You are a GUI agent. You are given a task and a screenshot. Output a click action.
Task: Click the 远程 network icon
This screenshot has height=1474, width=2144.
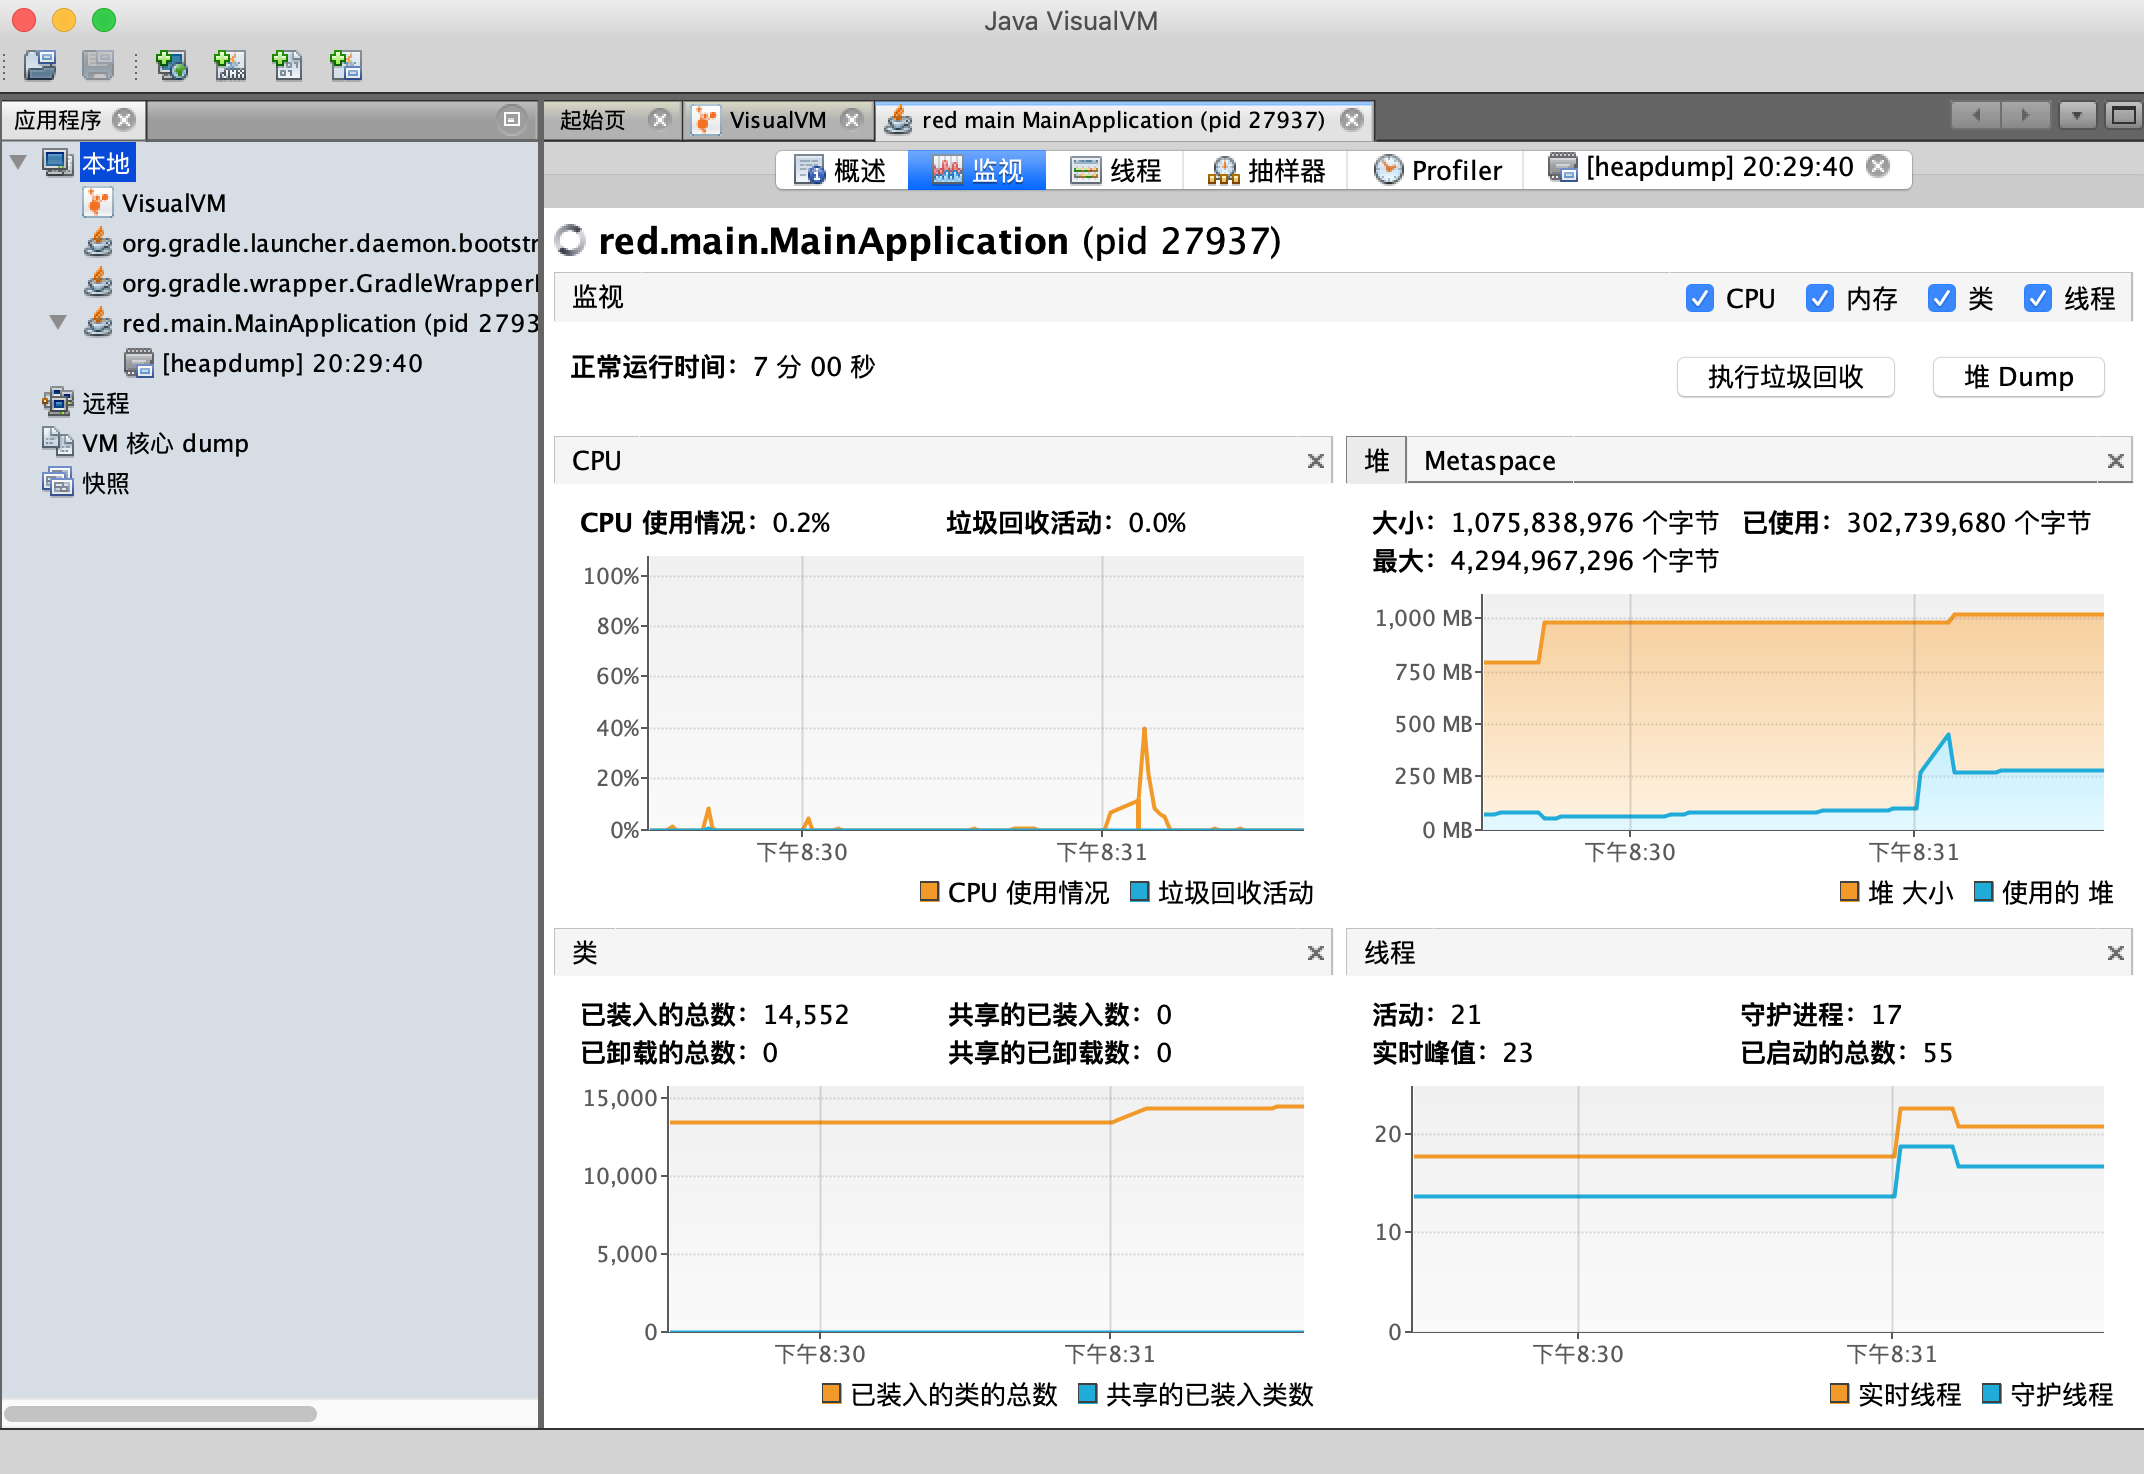pos(58,402)
